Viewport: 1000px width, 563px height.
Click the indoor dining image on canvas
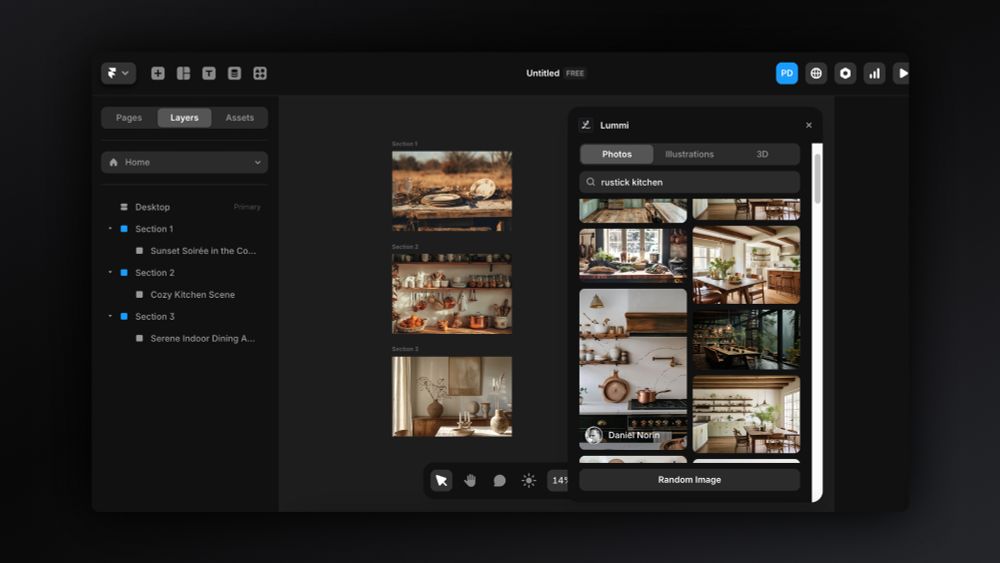coord(452,396)
